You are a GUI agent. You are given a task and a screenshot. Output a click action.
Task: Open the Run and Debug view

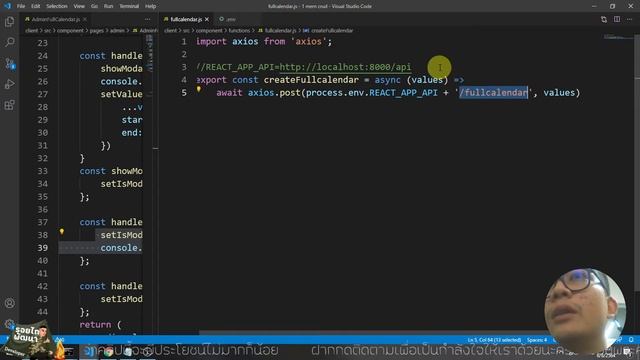click(9, 84)
